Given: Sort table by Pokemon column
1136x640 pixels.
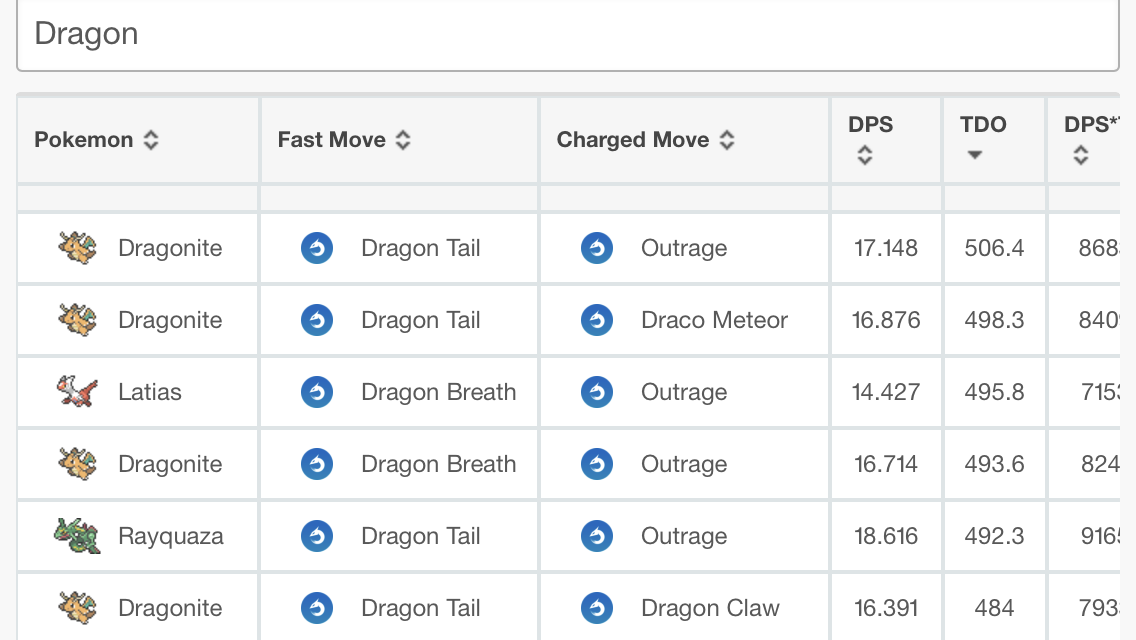Looking at the screenshot, I should tap(151, 140).
